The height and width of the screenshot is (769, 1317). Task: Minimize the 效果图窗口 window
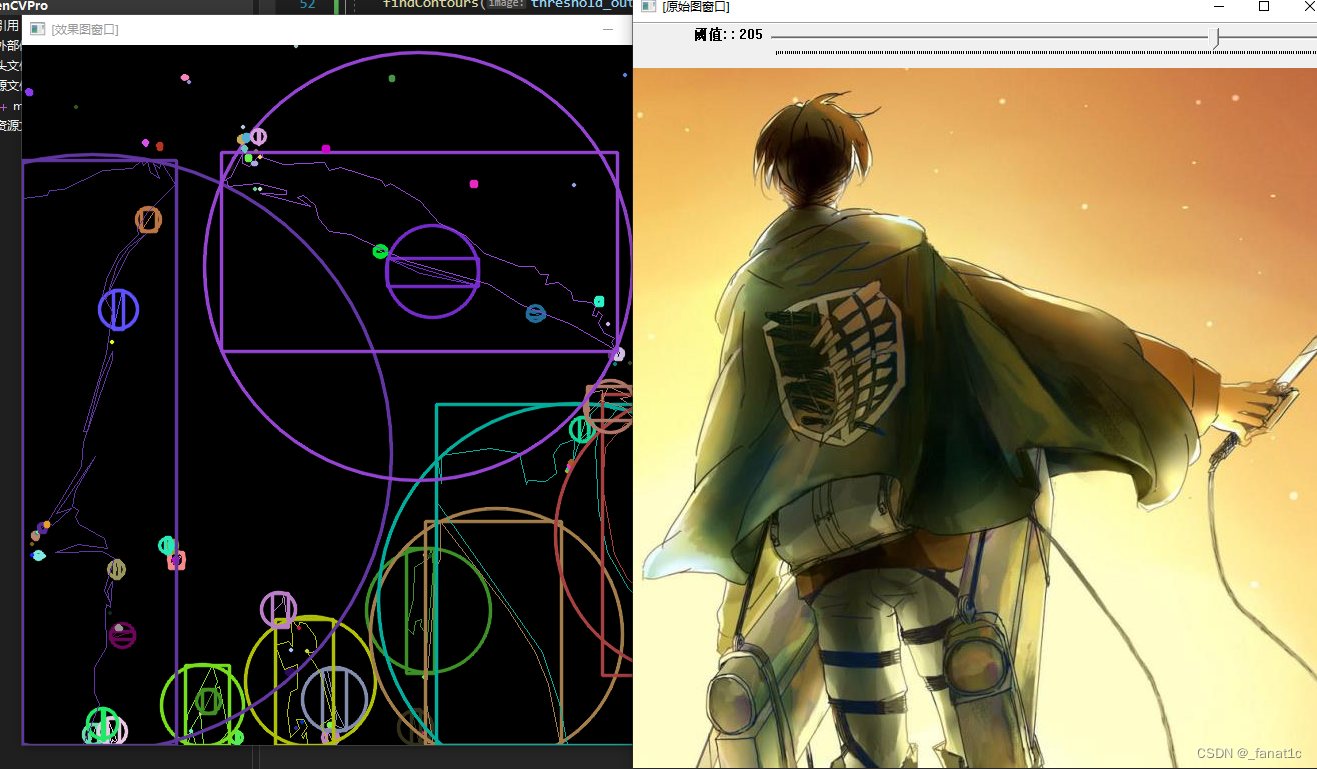click(608, 30)
